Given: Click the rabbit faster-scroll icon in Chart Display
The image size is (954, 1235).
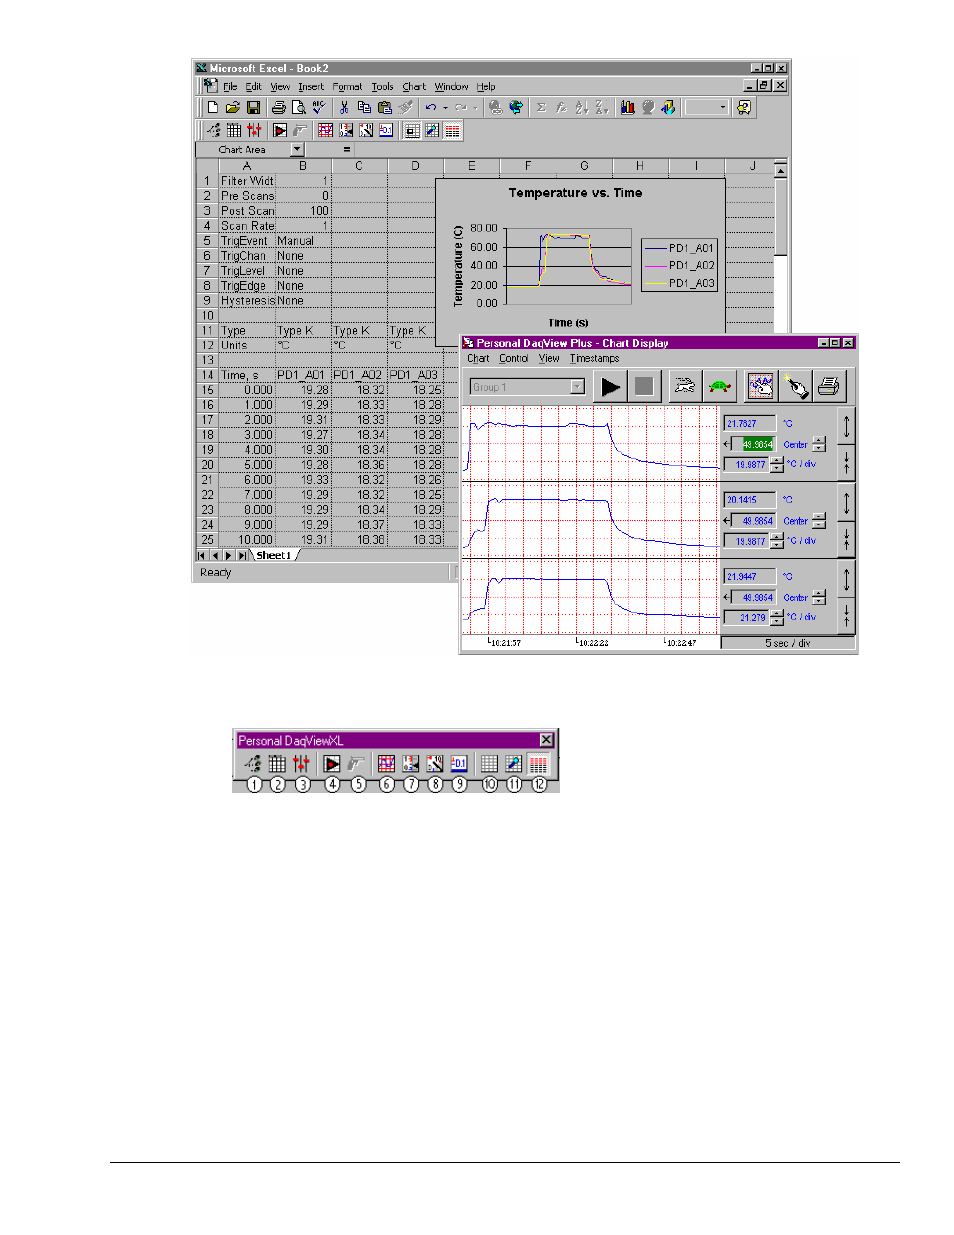Looking at the screenshot, I should point(685,386).
